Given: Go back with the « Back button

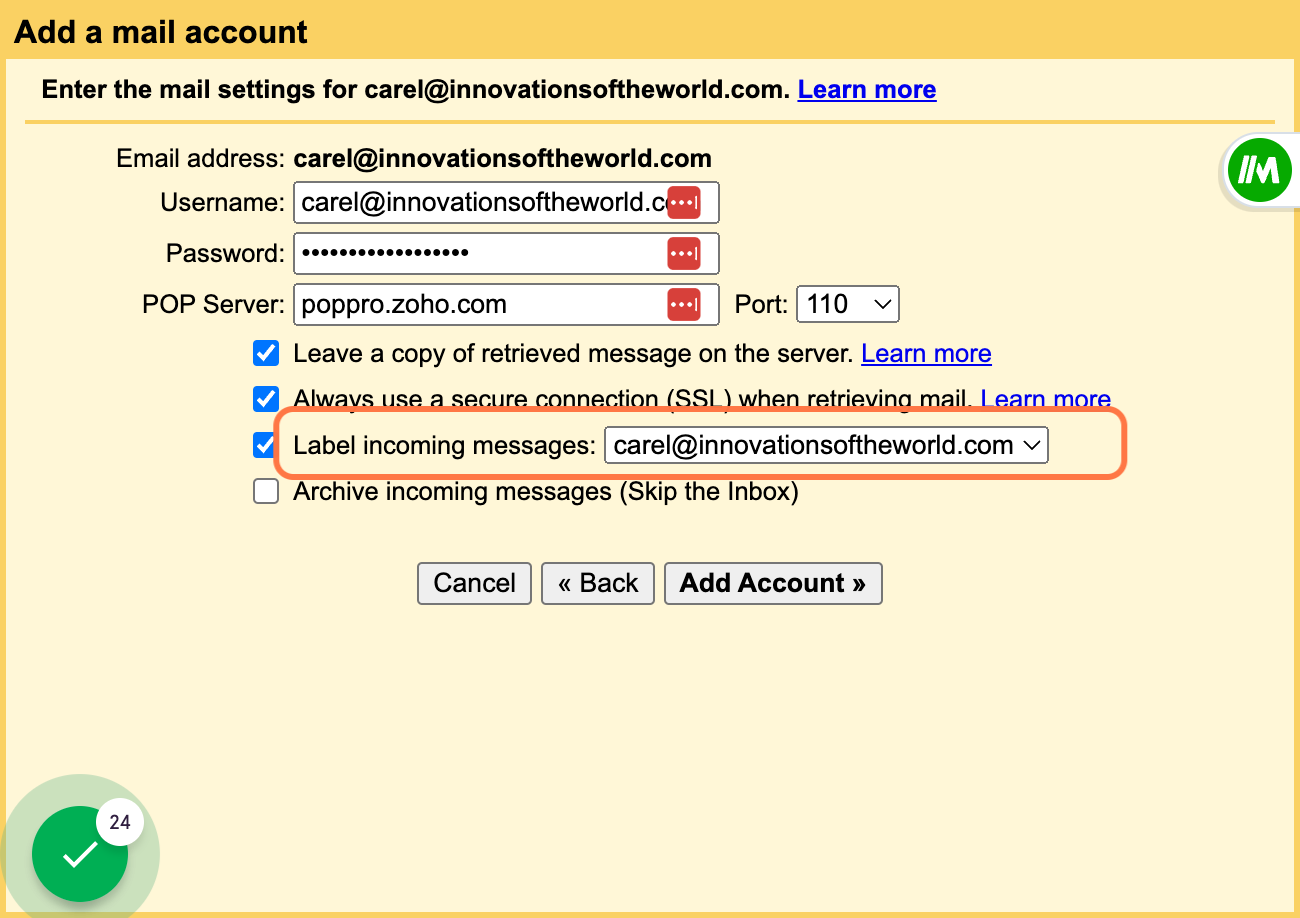Looking at the screenshot, I should tap(598, 583).
